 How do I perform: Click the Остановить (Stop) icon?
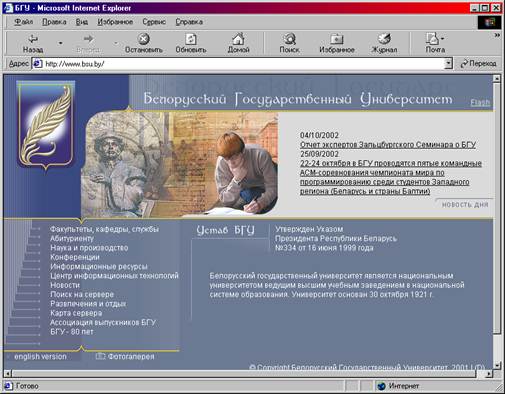click(144, 39)
